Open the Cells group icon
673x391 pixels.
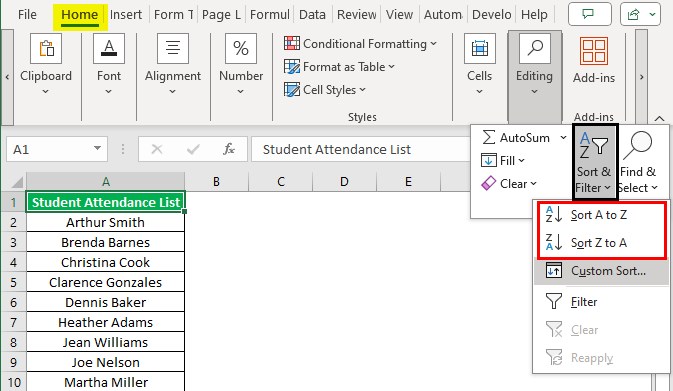[x=479, y=48]
